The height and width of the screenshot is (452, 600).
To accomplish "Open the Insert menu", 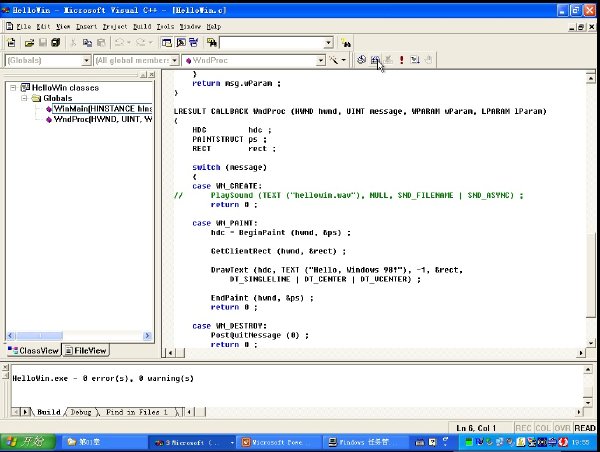I will tap(86, 26).
